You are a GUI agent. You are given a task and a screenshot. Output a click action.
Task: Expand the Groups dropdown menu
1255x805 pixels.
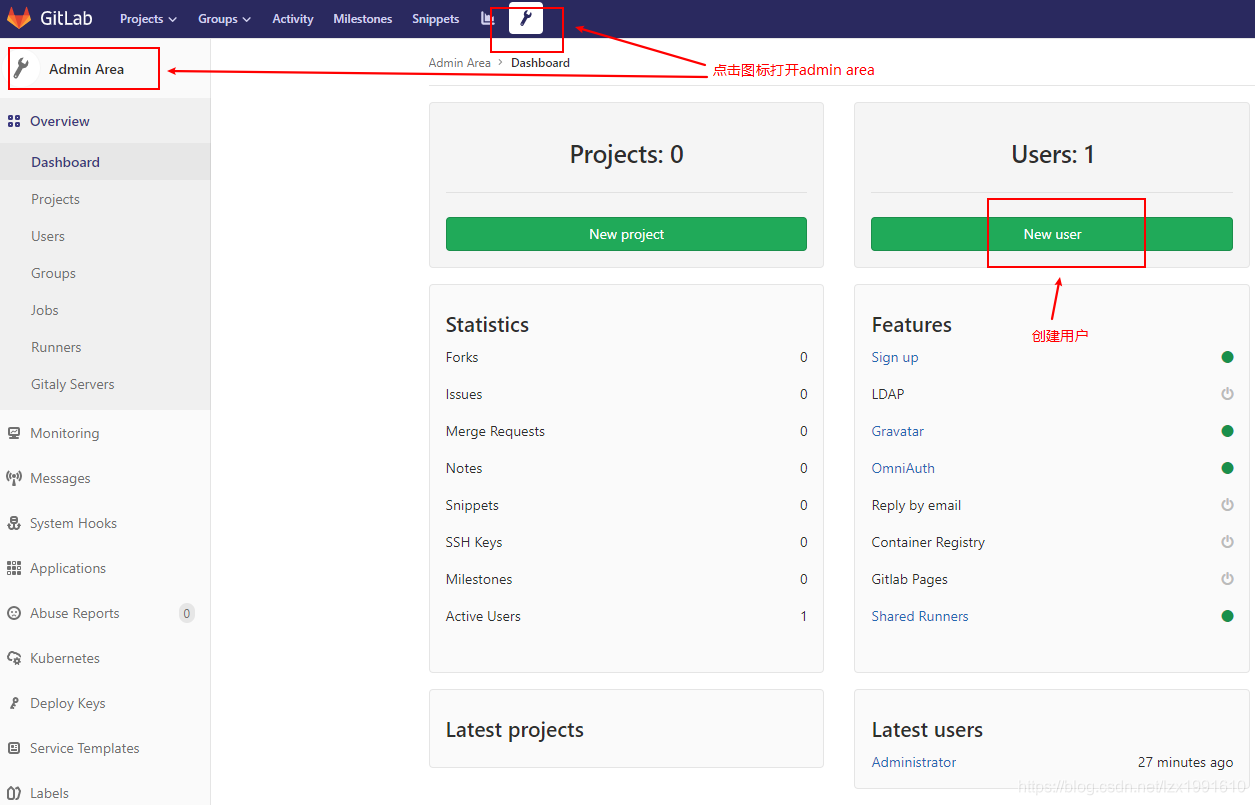tap(223, 18)
